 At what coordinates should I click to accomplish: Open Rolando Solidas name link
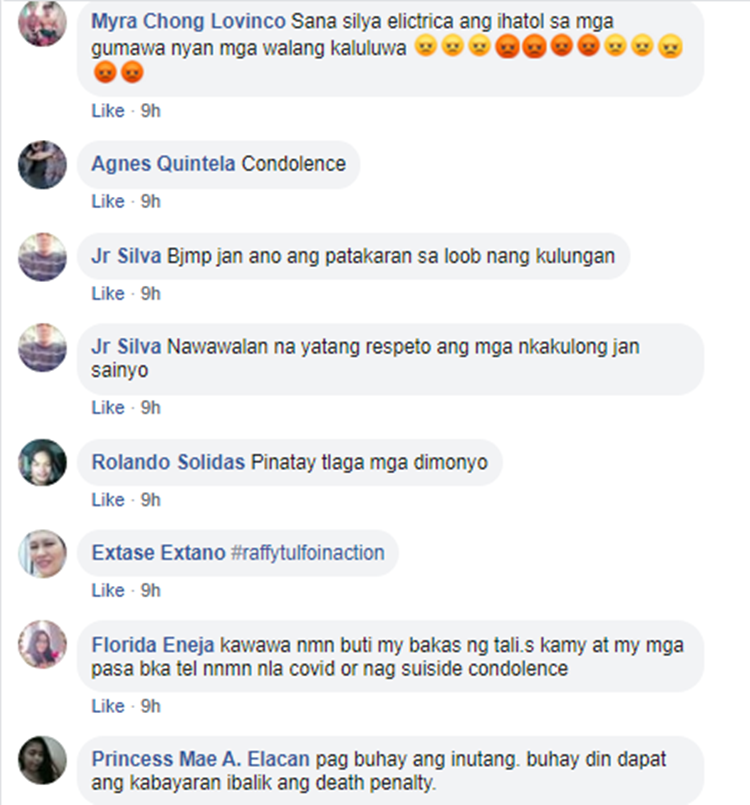click(168, 462)
